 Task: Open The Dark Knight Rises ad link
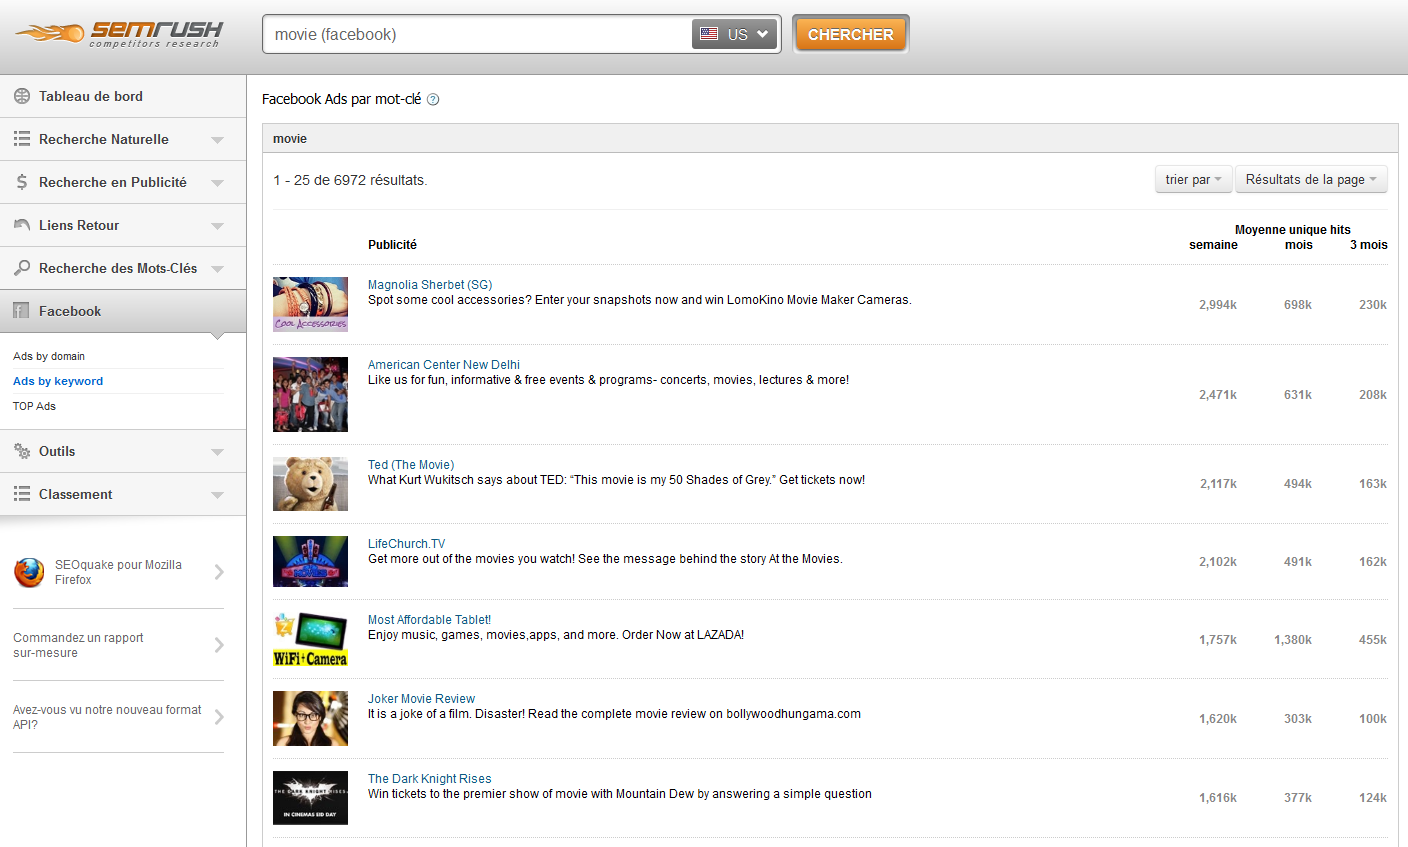(430, 779)
